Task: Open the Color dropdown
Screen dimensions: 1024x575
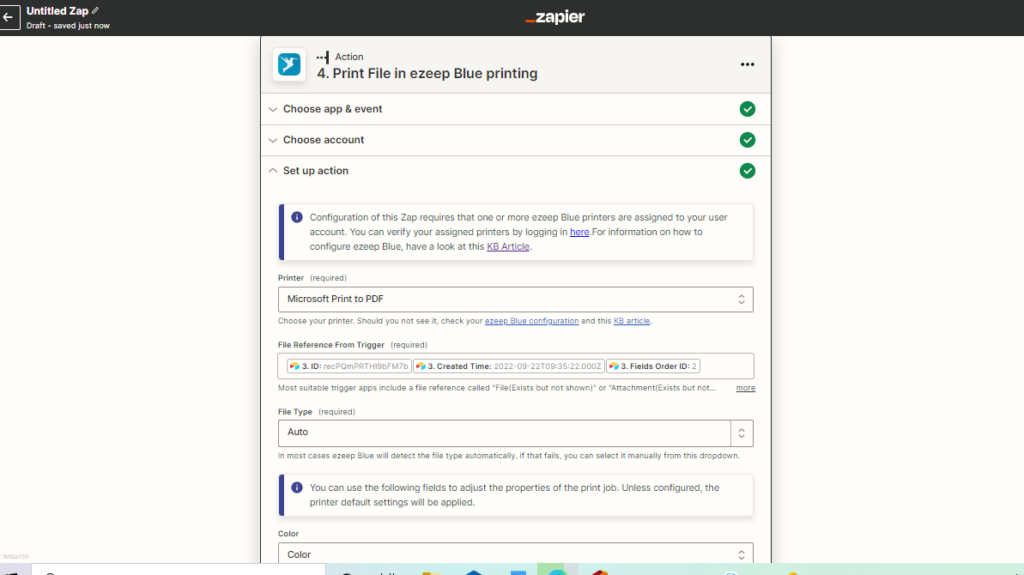Action: point(515,553)
